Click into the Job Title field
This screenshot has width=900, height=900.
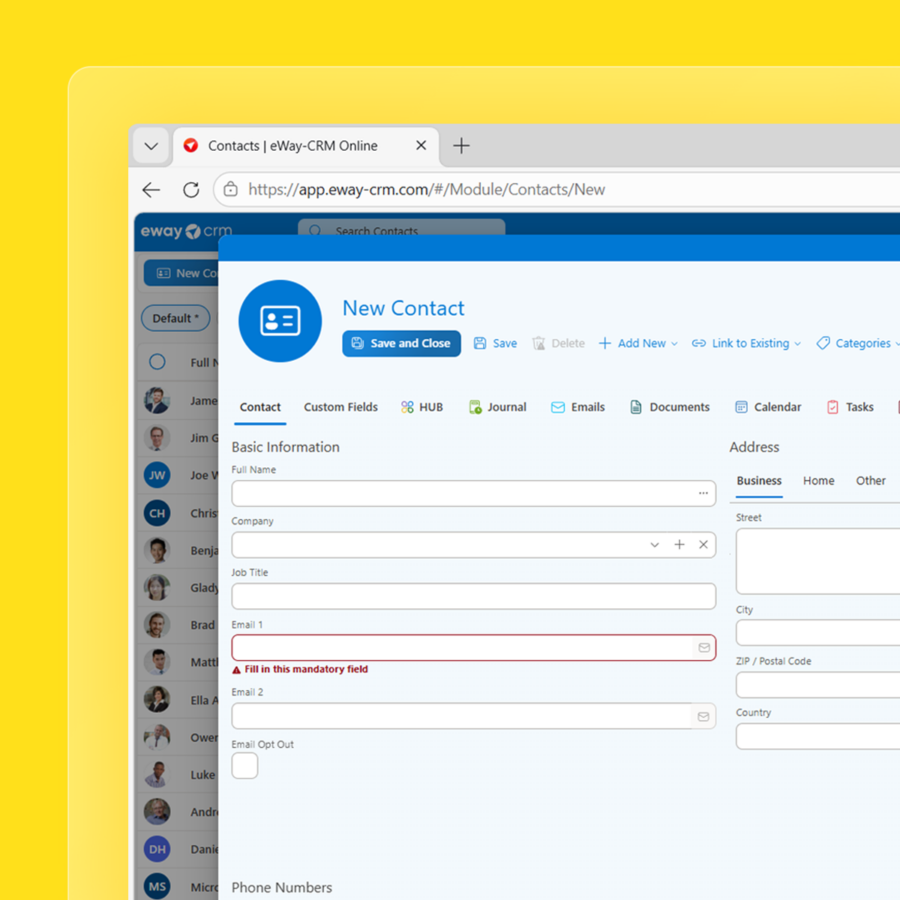tap(473, 597)
